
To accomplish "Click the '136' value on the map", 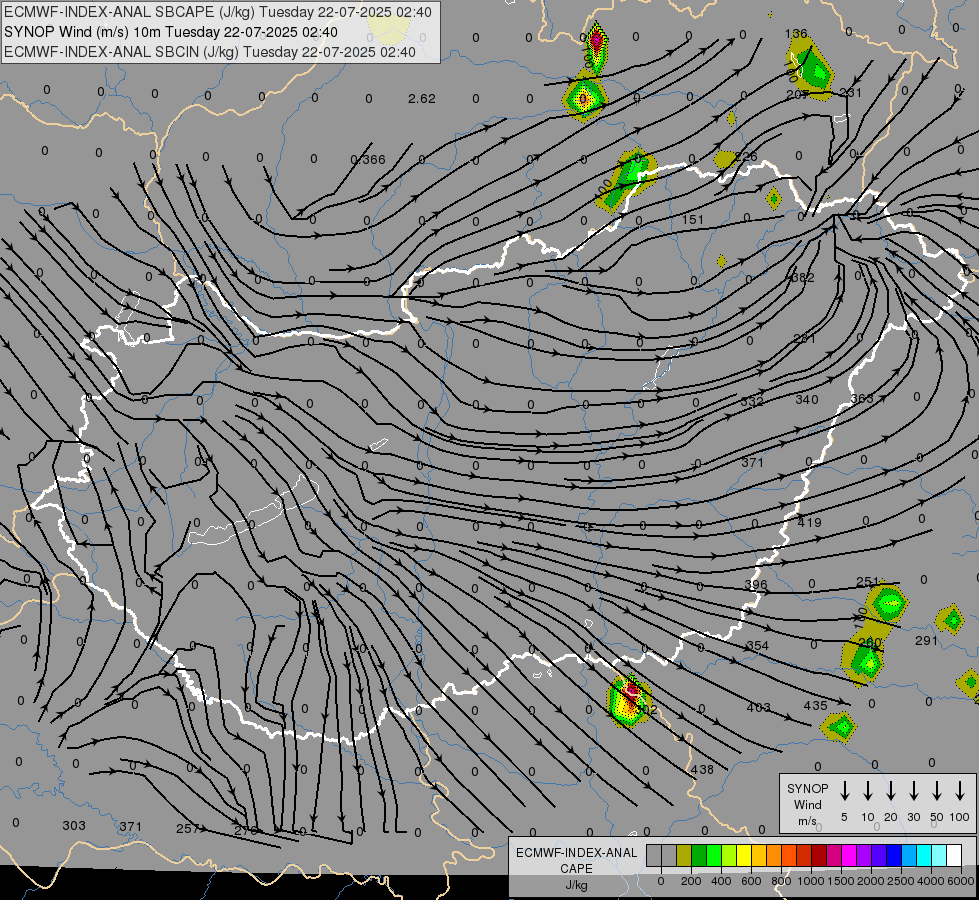I will [x=796, y=34].
